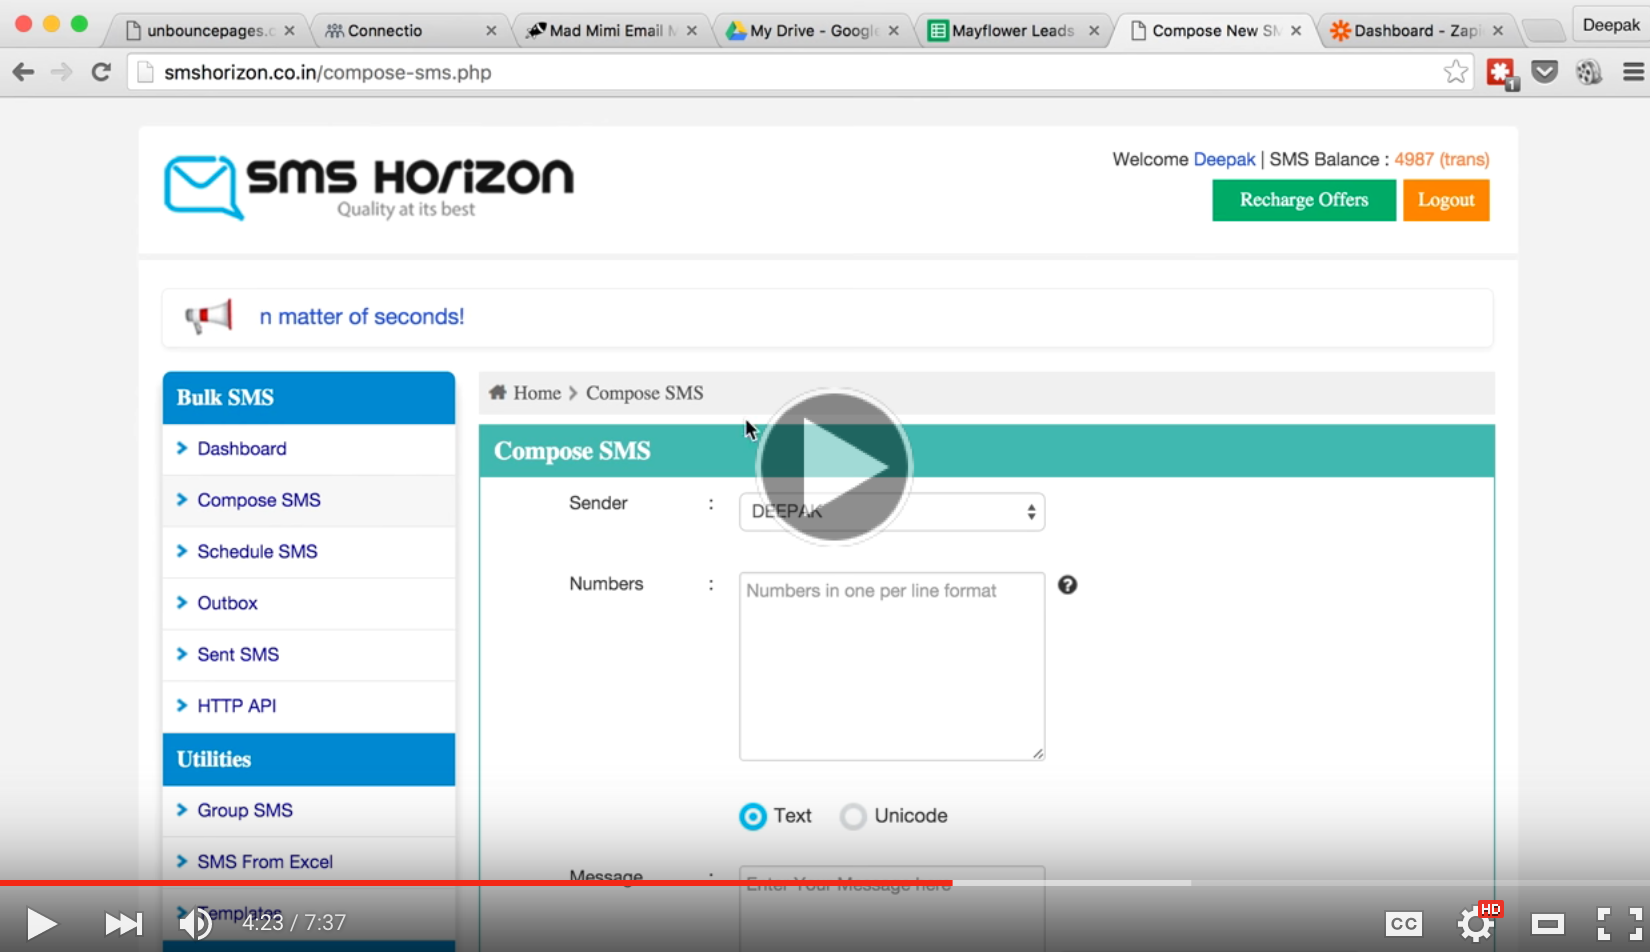Close the Mad Mimi Email tab

tap(692, 31)
